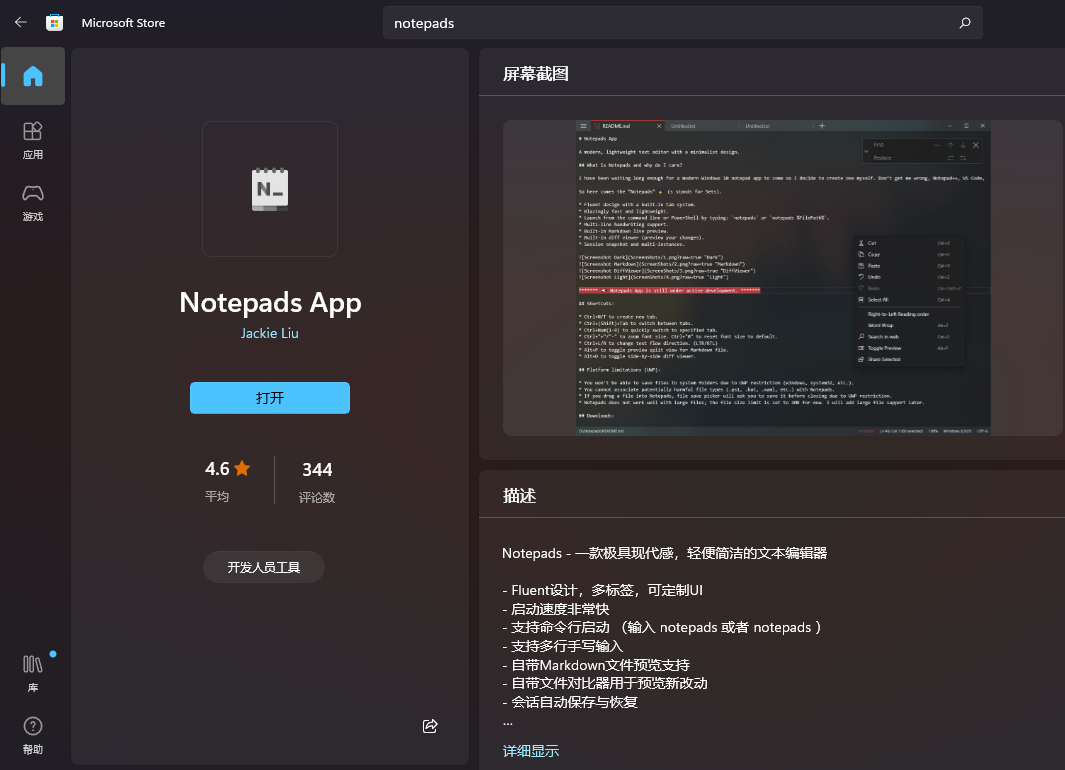Click the Microsoft Store logo in the title bar
This screenshot has width=1065, height=770.
[55, 22]
